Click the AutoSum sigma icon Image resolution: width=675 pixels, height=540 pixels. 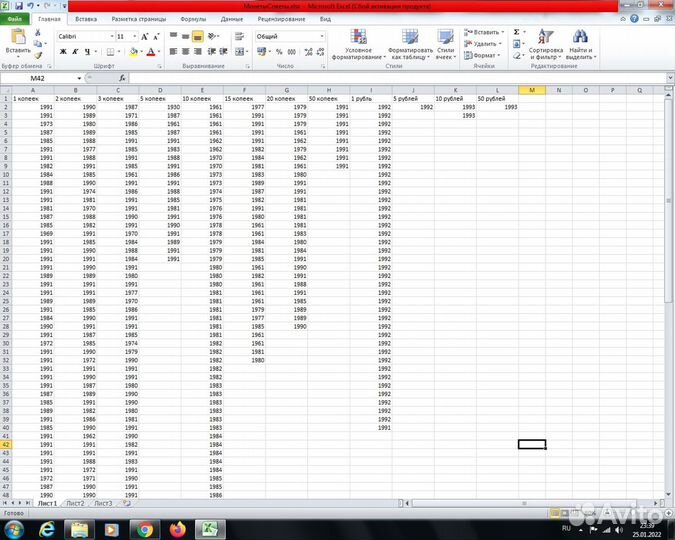click(x=517, y=32)
